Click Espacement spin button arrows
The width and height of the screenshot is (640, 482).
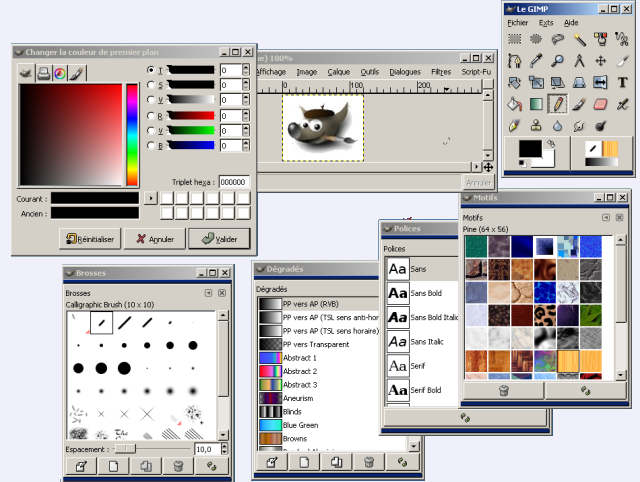[x=224, y=449]
